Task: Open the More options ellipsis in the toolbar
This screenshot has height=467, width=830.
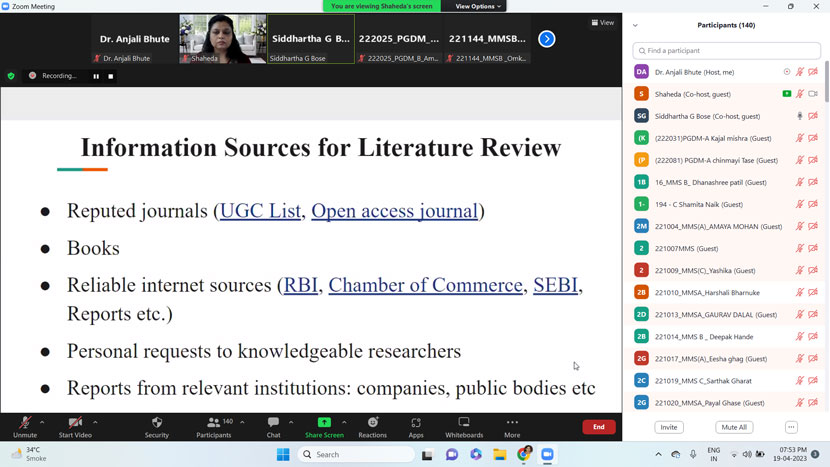Action: [x=512, y=423]
